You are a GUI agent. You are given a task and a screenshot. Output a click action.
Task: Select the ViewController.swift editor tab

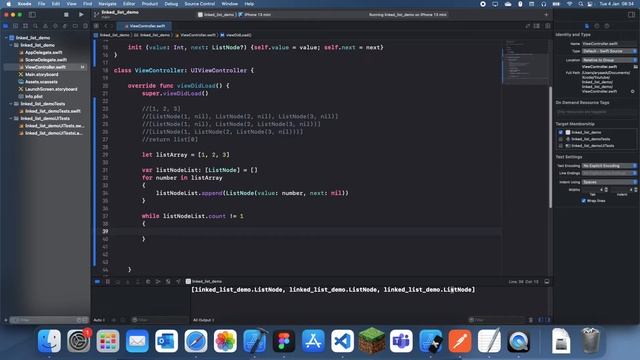click(144, 26)
